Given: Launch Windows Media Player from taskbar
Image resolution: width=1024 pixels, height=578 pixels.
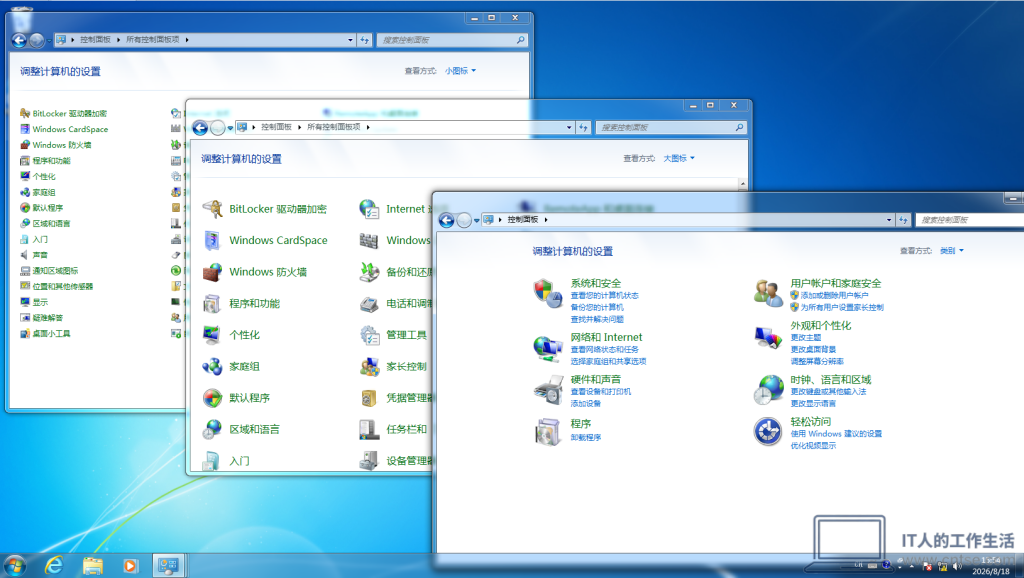Looking at the screenshot, I should 130,565.
